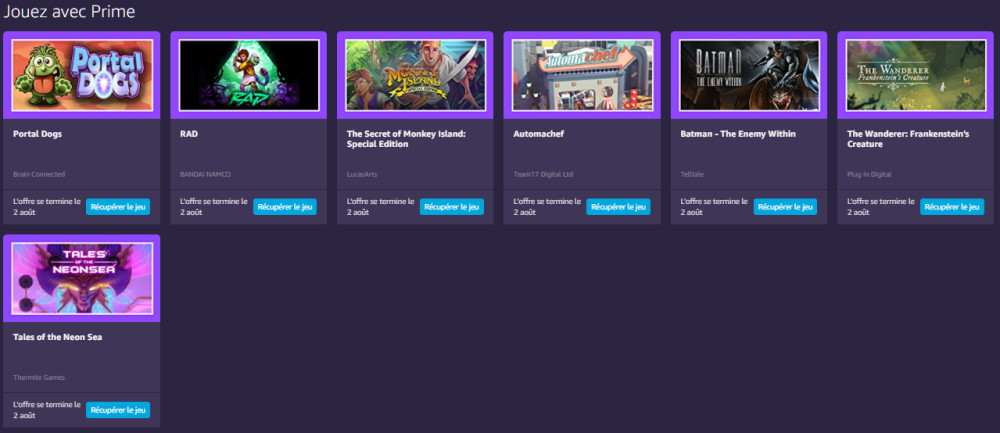Claim The Wanderer via Récupérer le jeu
Image resolution: width=1000 pixels, height=433 pixels.
click(x=952, y=207)
